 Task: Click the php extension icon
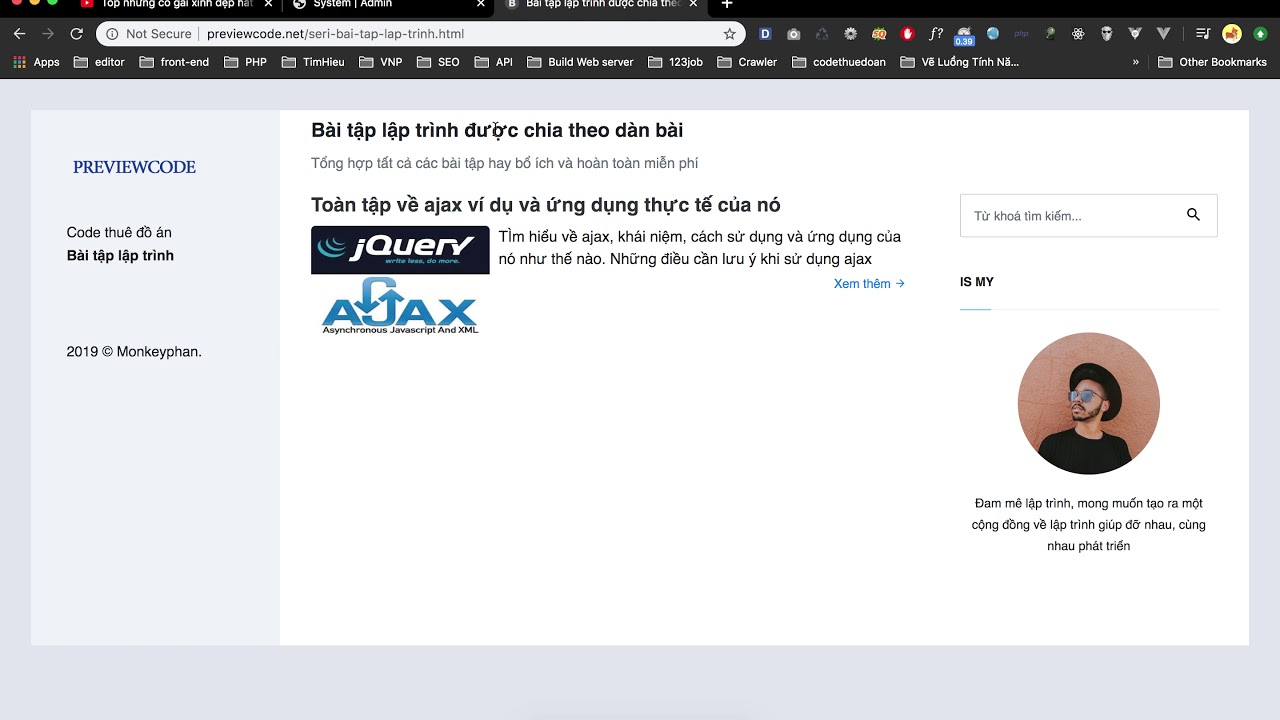coord(1021,34)
